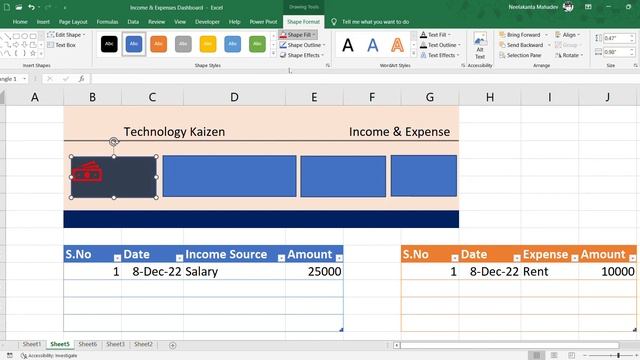The image size is (640, 360).
Task: Select the cell containing Salary
Action: 234,271
